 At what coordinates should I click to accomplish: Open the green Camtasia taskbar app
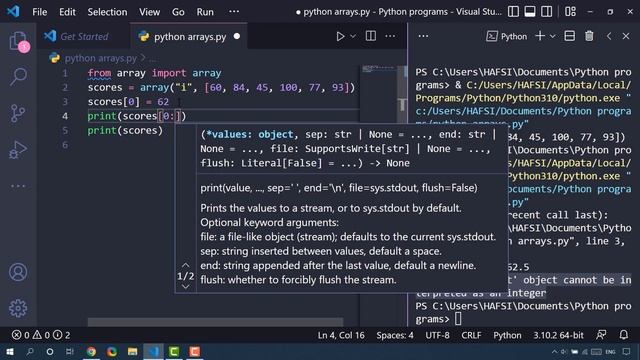(x=174, y=351)
